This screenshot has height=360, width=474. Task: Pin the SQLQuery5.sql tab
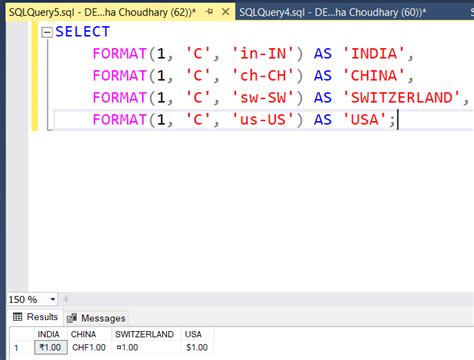click(x=209, y=12)
